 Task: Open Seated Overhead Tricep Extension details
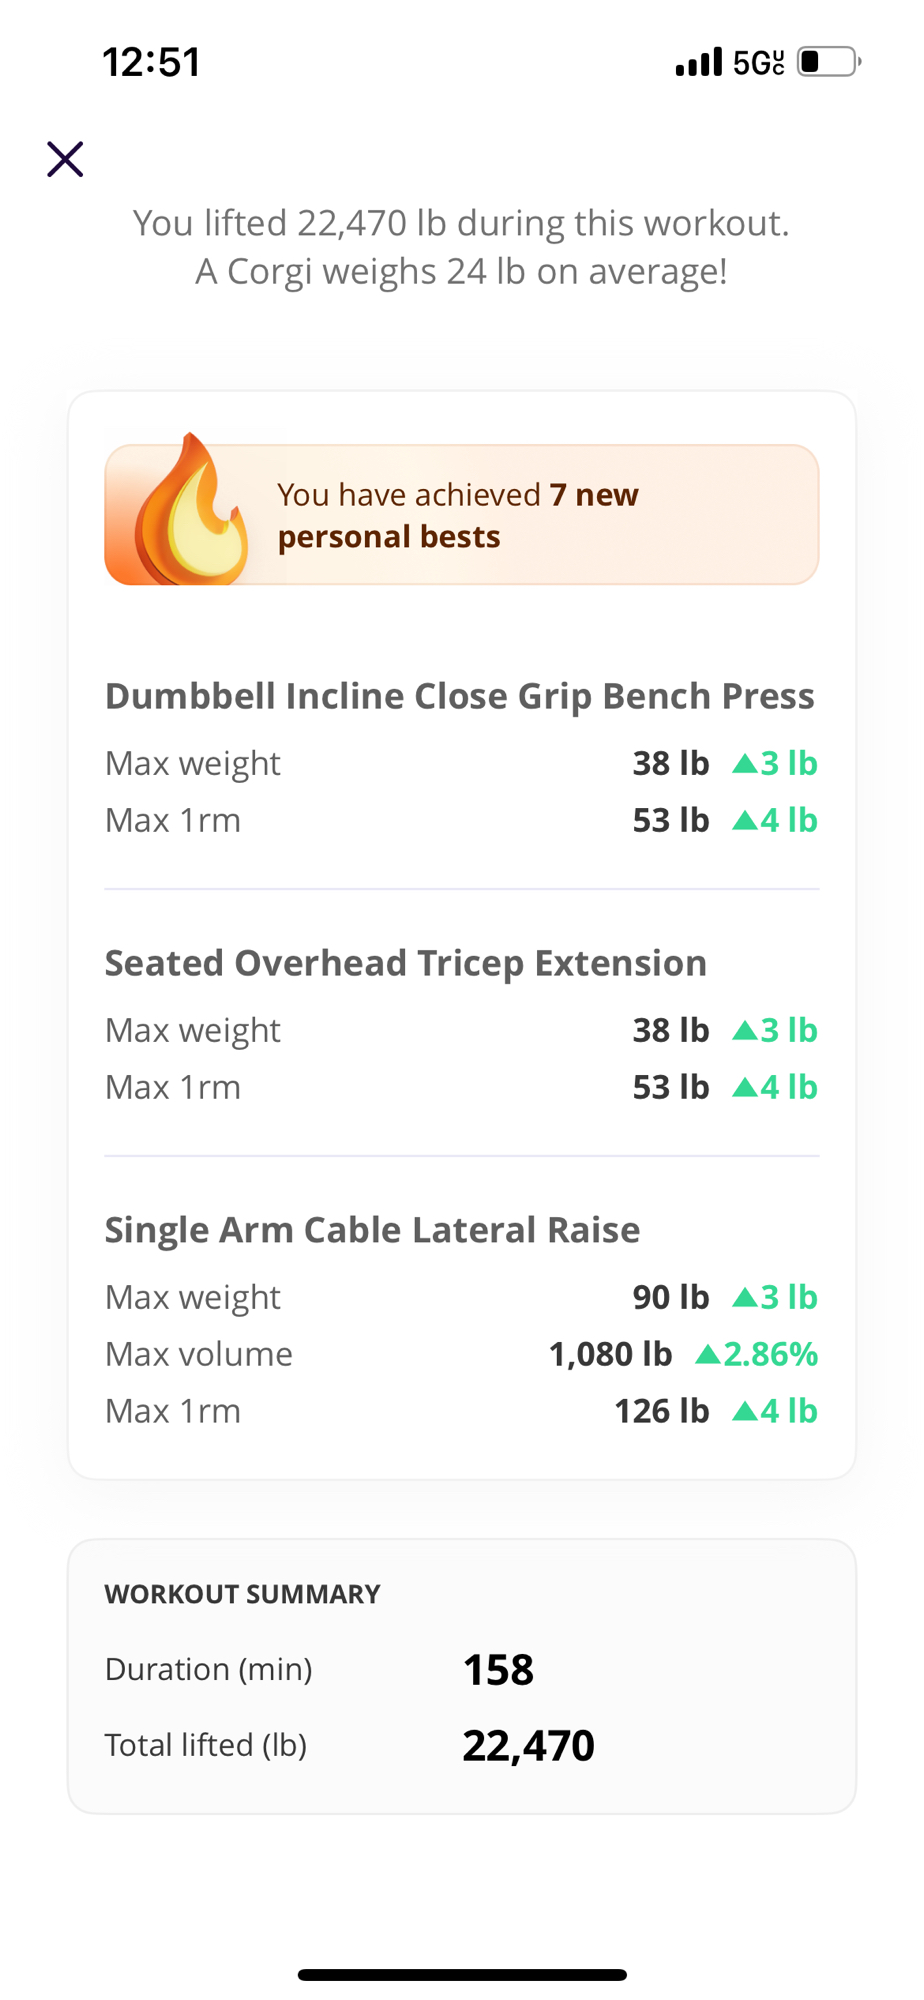pyautogui.click(x=405, y=963)
